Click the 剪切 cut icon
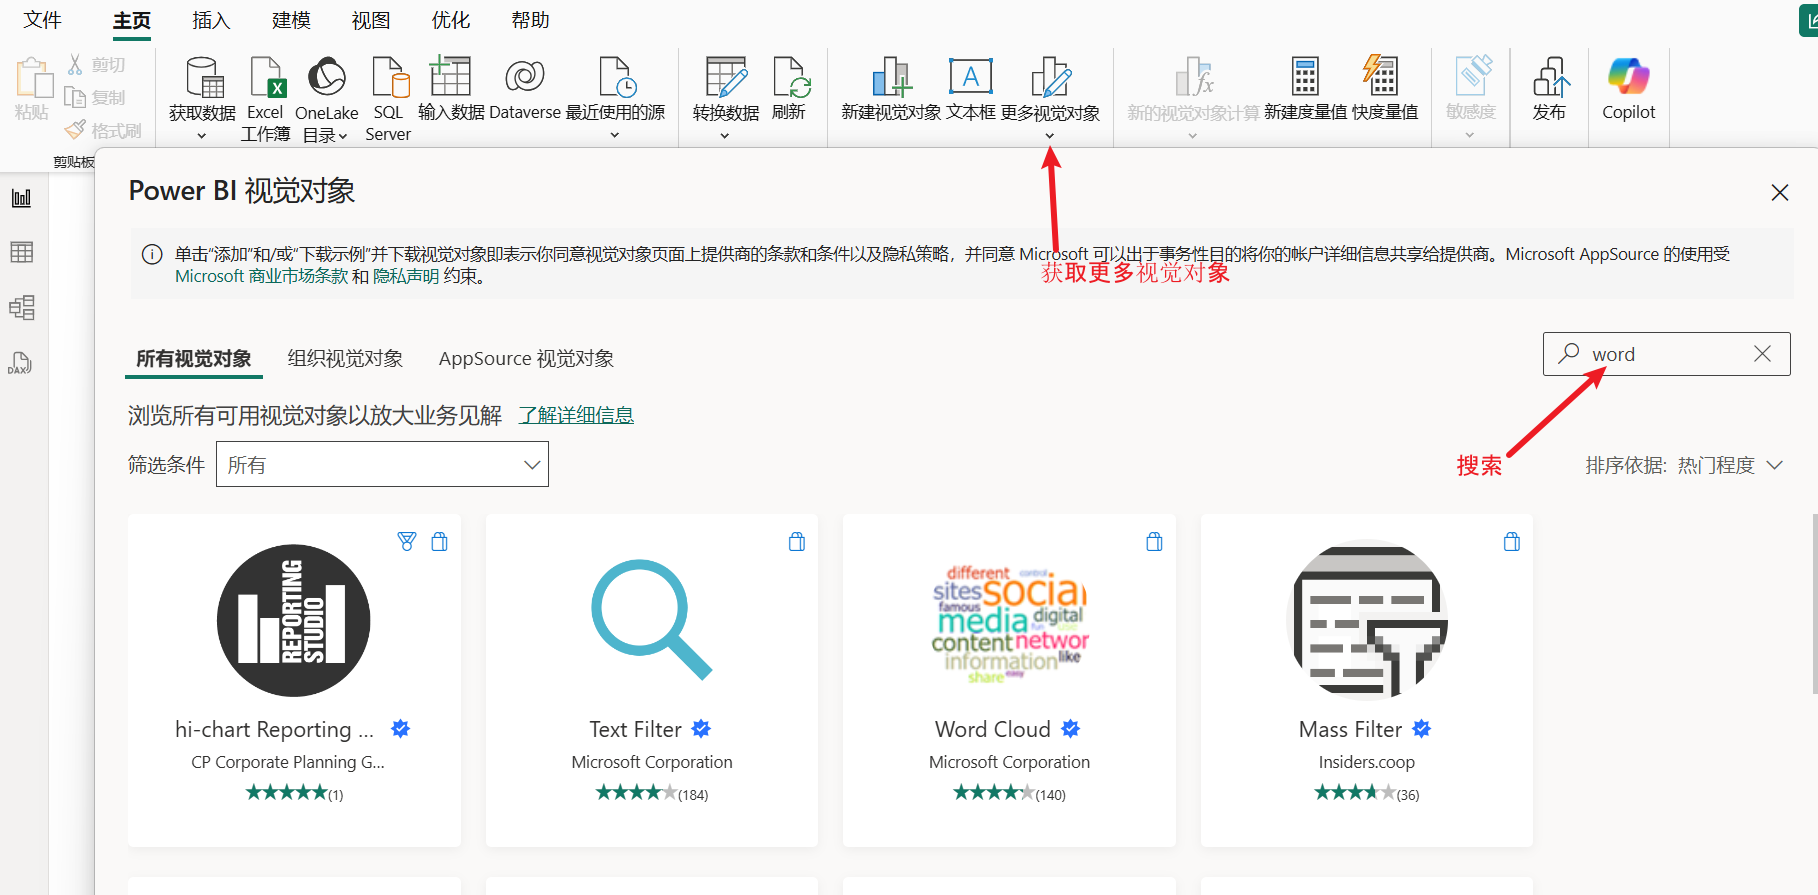 (x=75, y=65)
